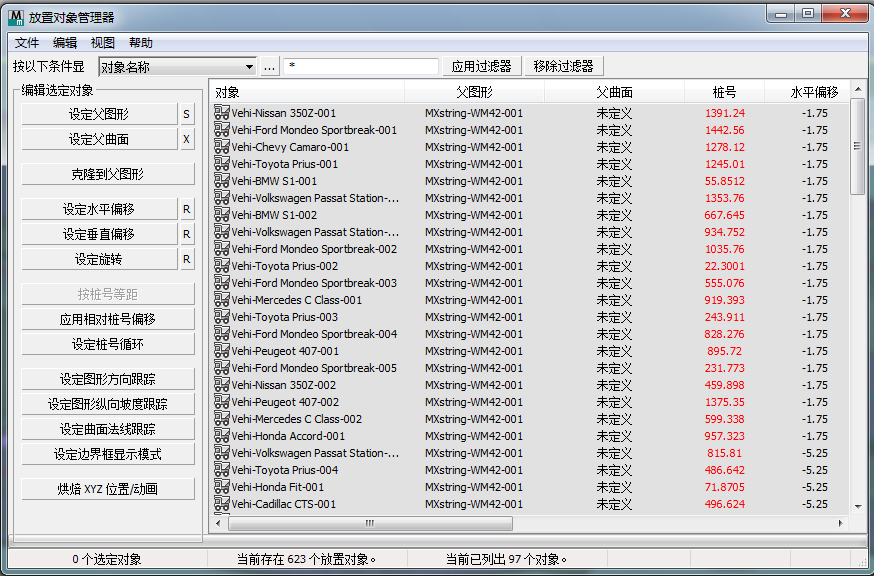This screenshot has width=874, height=576.
Task: Click the X button beside 设定父曲面
Action: tap(187, 139)
